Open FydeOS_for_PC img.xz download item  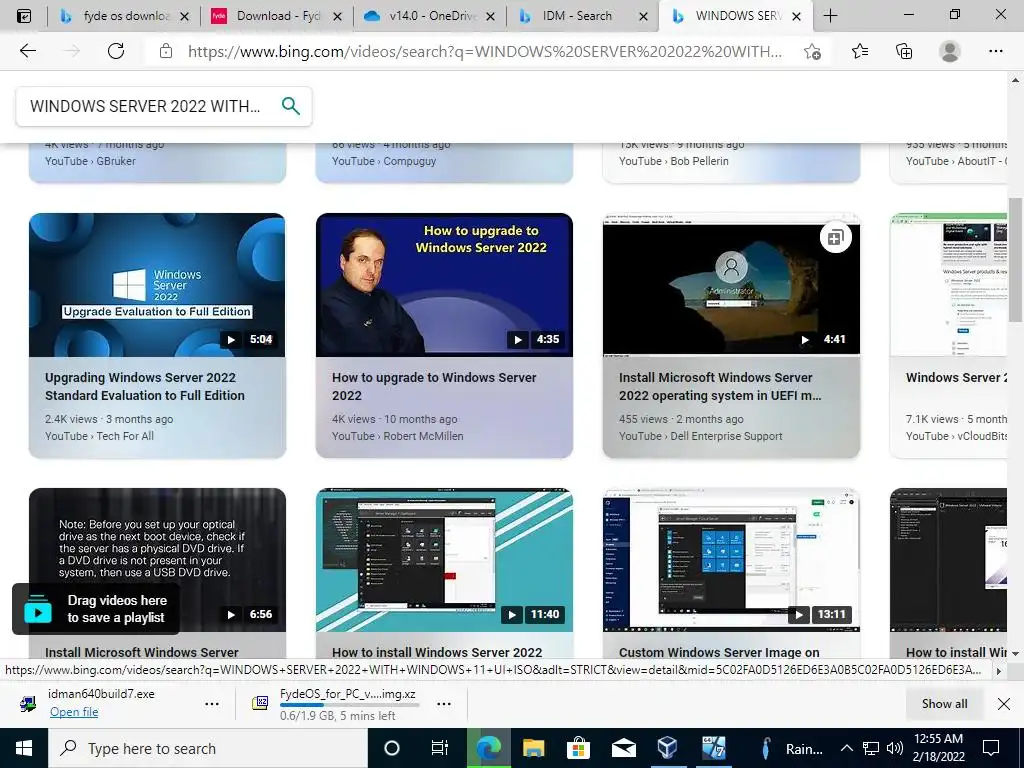[x=347, y=694]
